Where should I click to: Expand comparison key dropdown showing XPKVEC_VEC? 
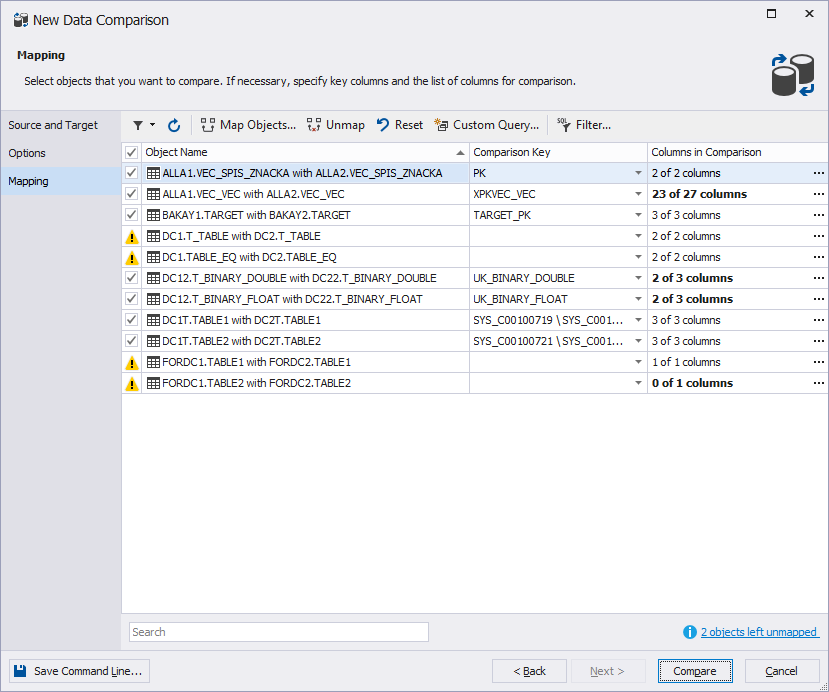tap(638, 195)
